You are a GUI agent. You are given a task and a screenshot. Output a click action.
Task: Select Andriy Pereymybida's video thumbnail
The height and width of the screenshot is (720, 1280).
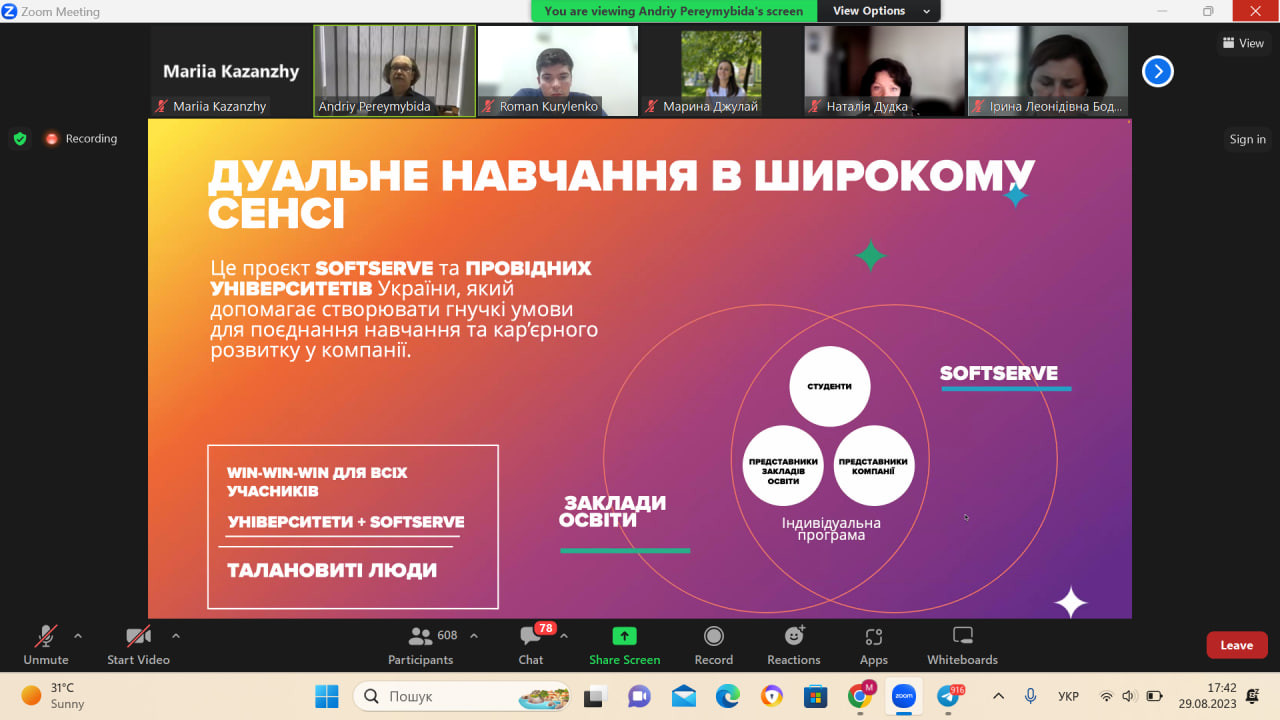pyautogui.click(x=395, y=71)
